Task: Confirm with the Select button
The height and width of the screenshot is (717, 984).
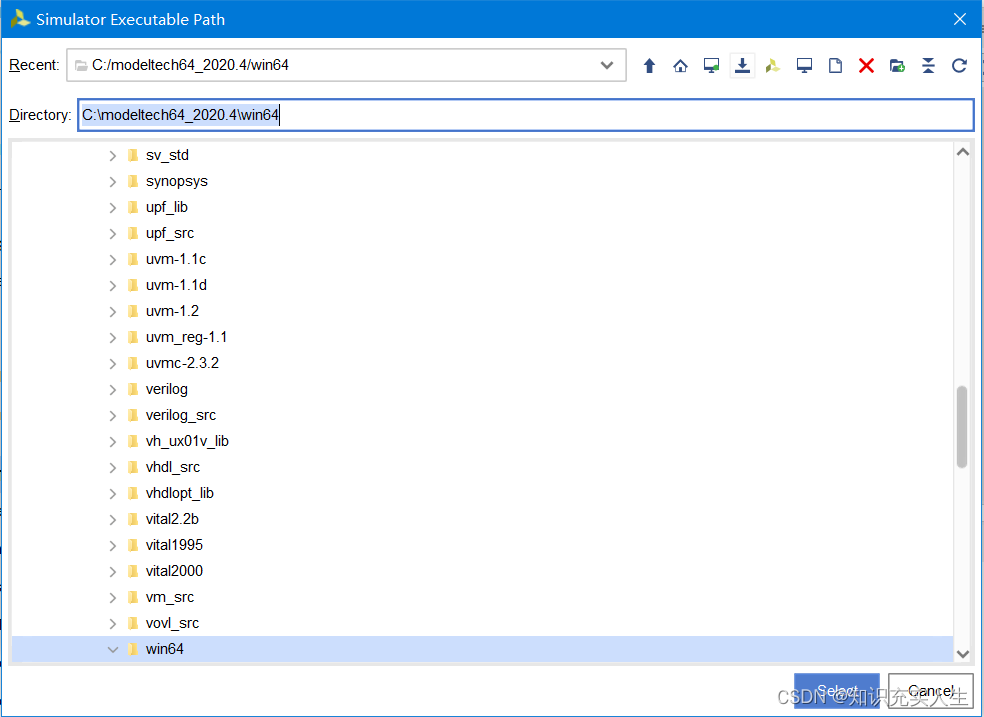Action: 837,691
